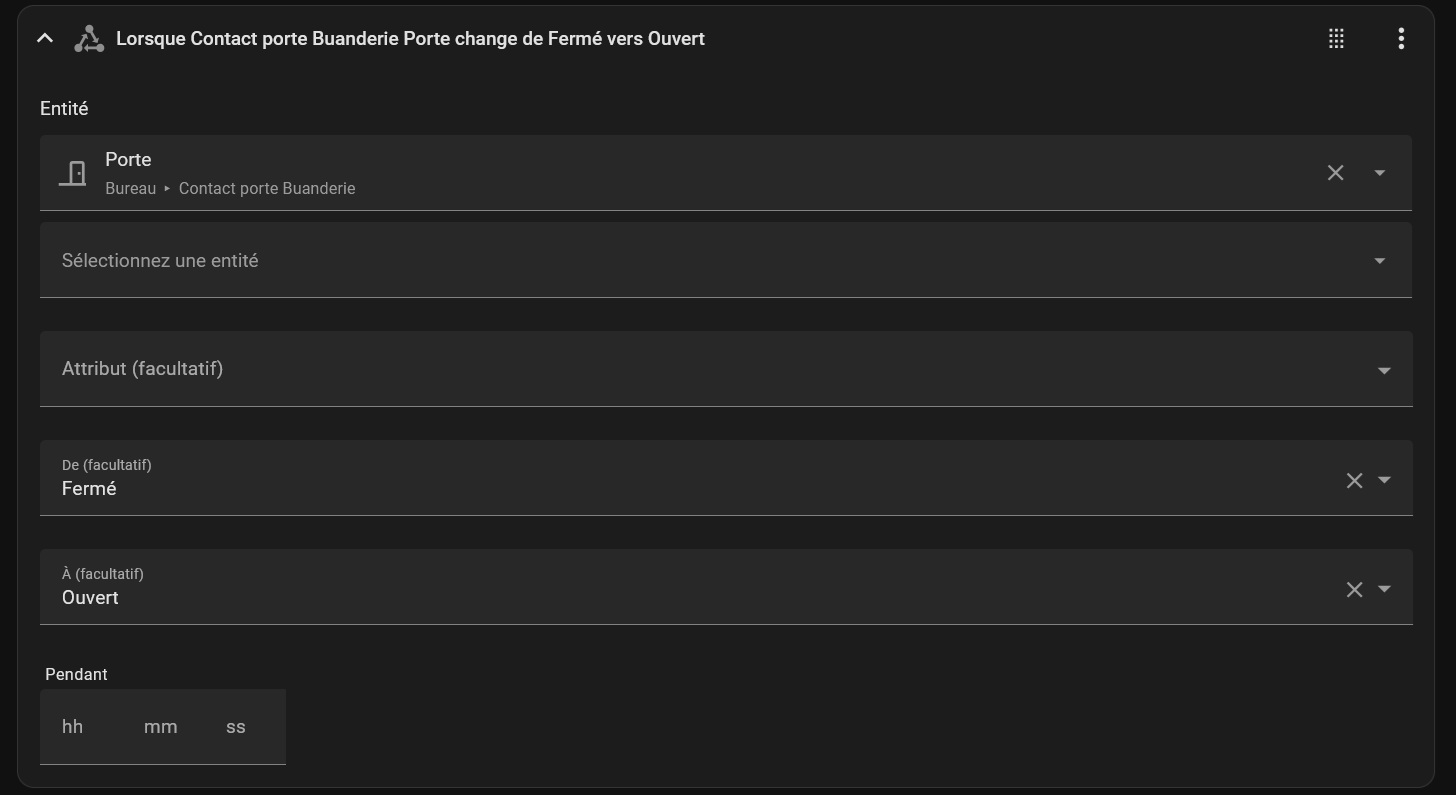Open the De (facultatif) dropdown arrow
Screen dimensions: 1456x795
[x=1384, y=480]
